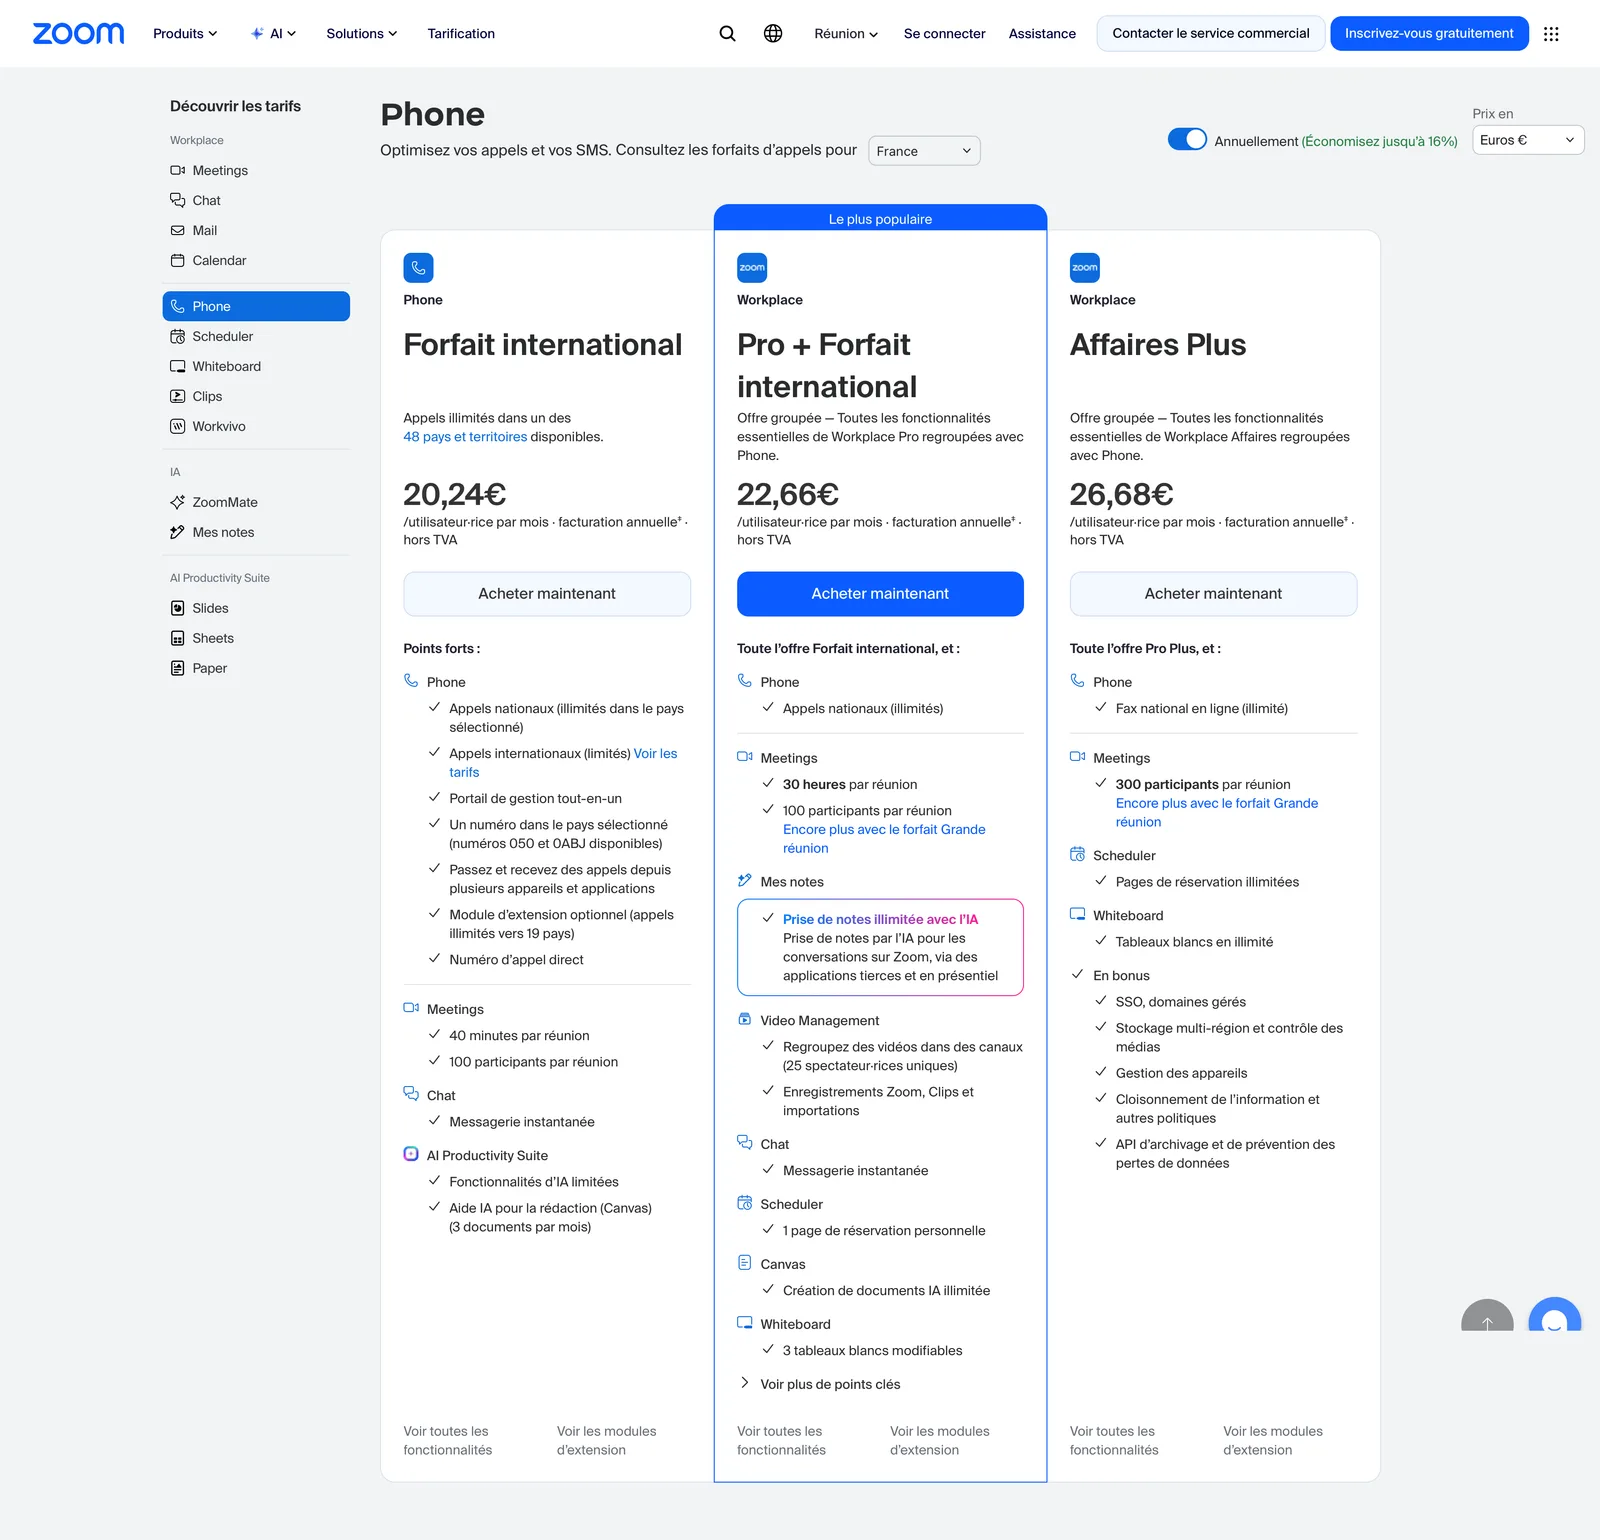Go to the Tarification page
The width and height of the screenshot is (1600, 1540).
(x=461, y=34)
